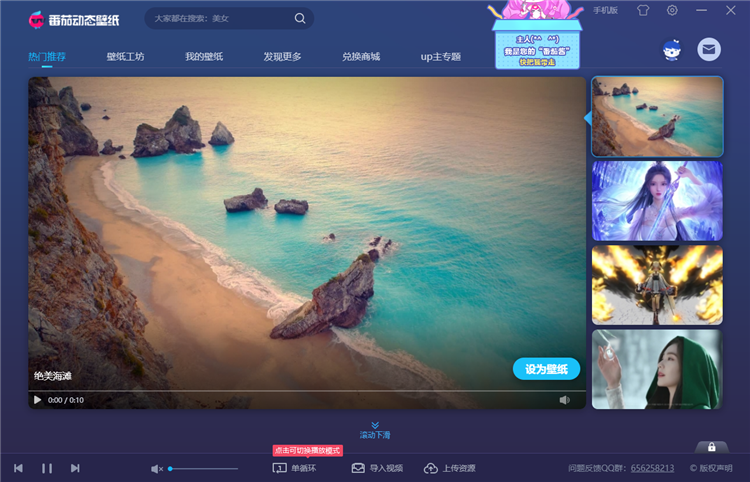Open settings gear icon
Screen dimensions: 750x482
pyautogui.click(x=672, y=10)
